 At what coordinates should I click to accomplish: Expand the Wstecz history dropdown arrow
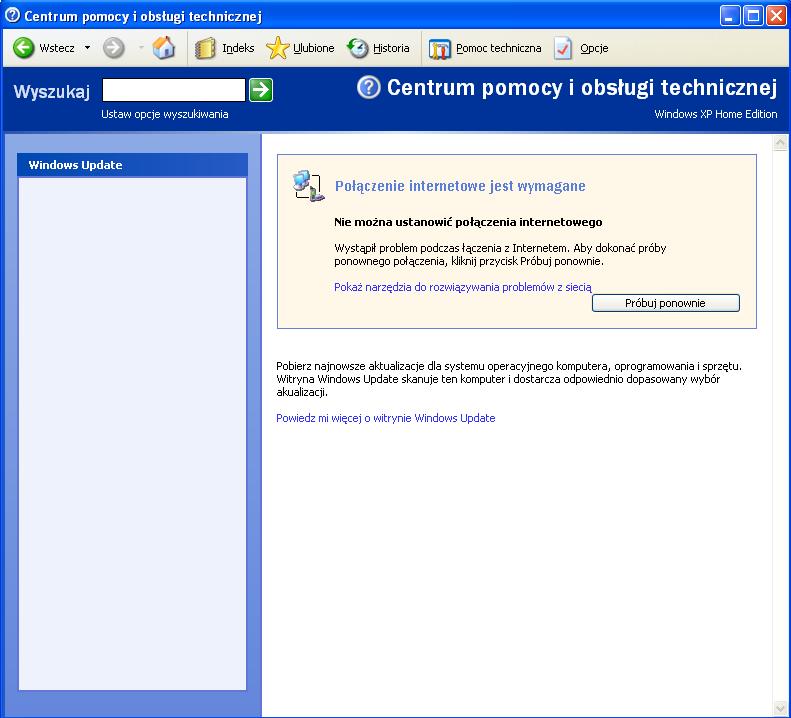click(x=87, y=47)
